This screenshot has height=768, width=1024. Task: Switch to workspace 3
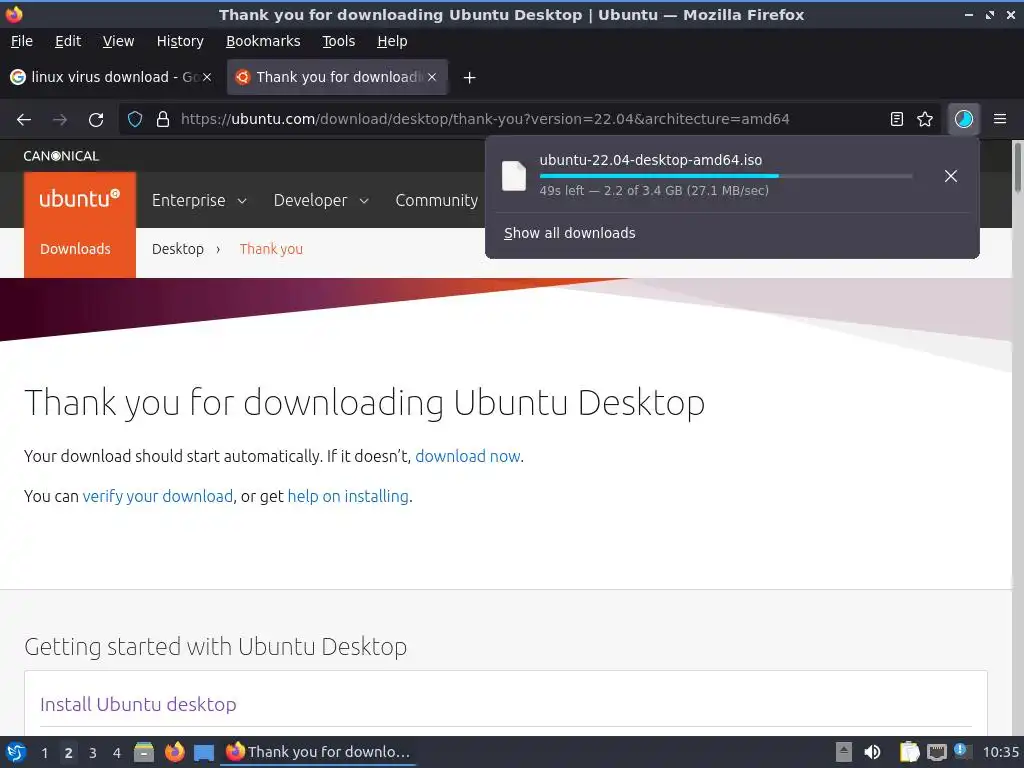point(93,753)
